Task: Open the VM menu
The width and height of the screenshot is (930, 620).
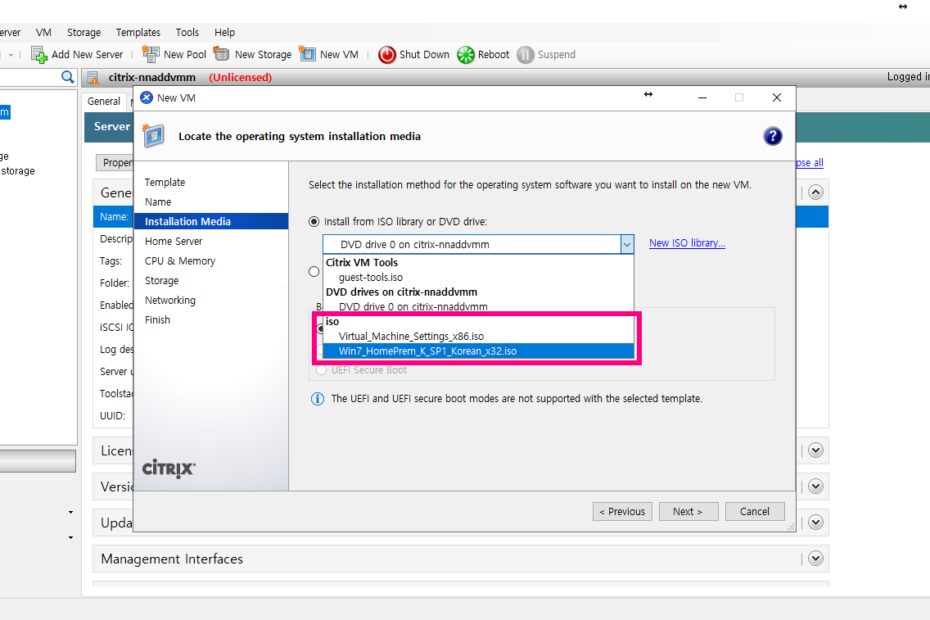Action: coord(43,32)
